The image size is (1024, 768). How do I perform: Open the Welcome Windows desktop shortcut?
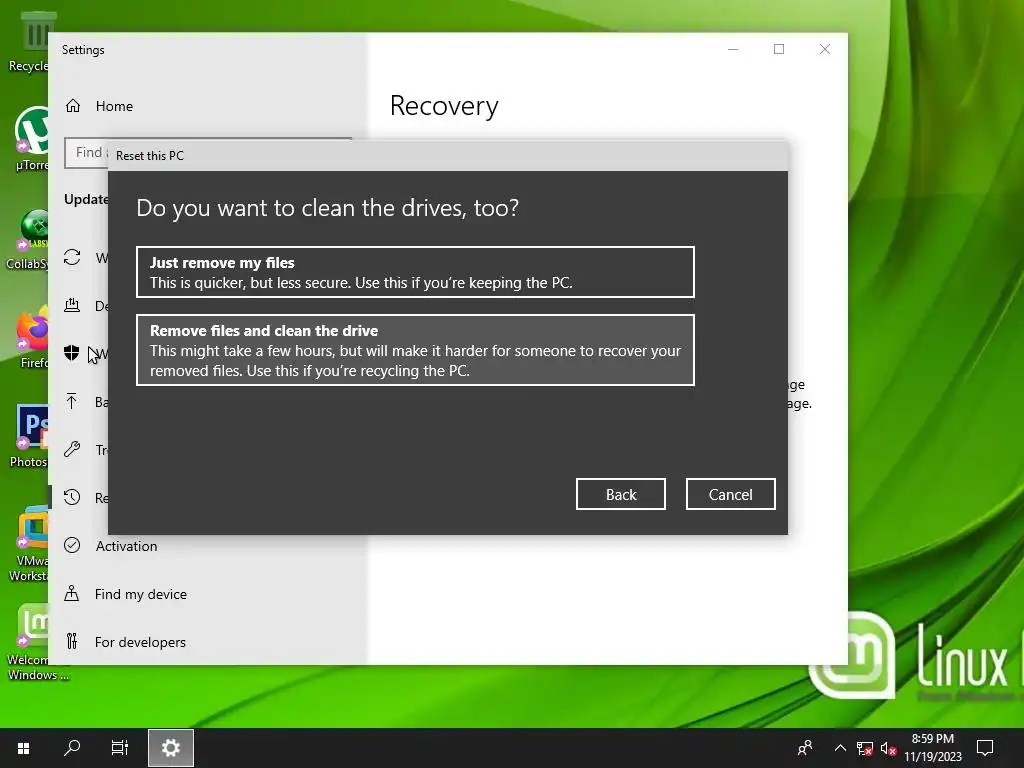pyautogui.click(x=33, y=643)
